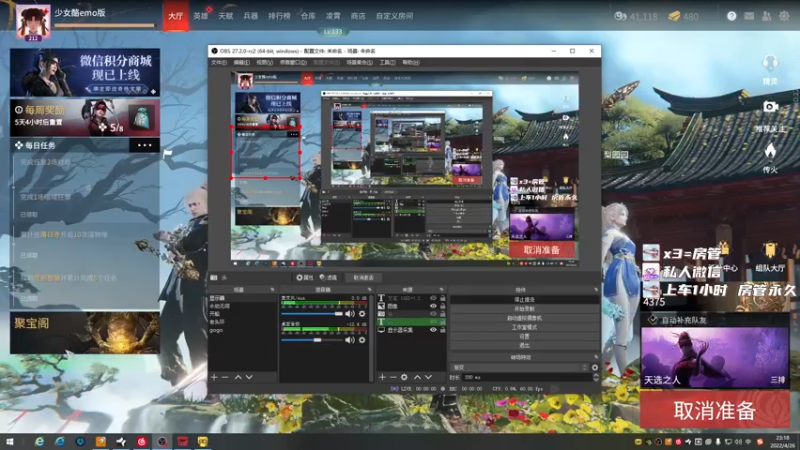Image resolution: width=800 pixels, height=450 pixels.
Task: Open transition properties gear next to fade dropdown
Action: point(595,367)
